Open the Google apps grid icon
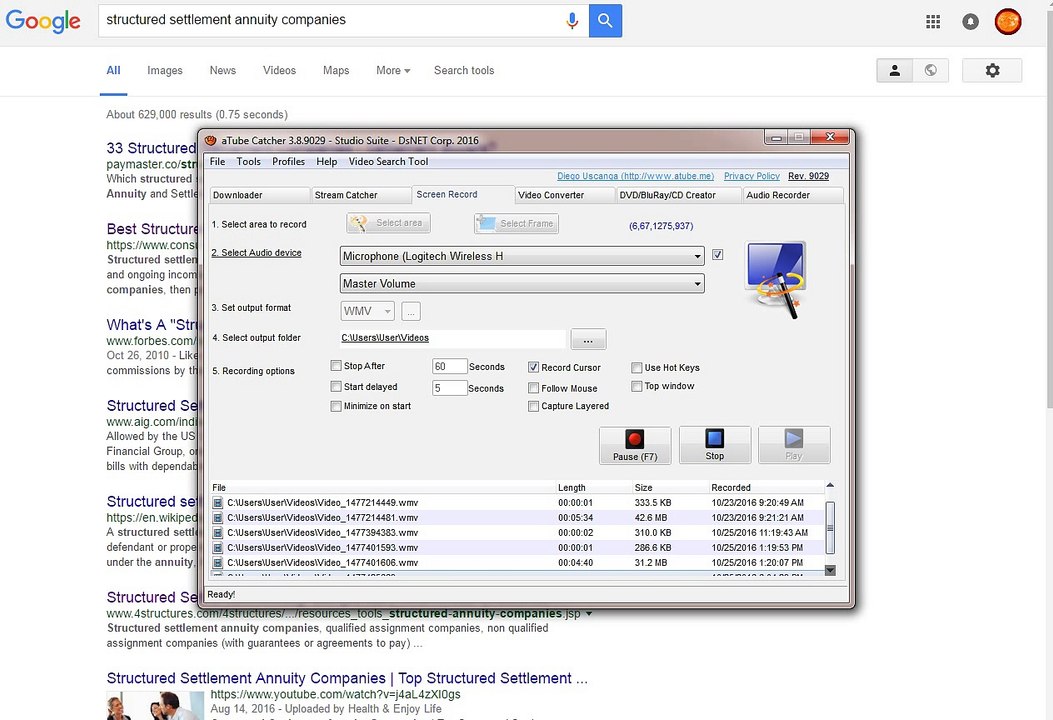Image resolution: width=1053 pixels, height=720 pixels. point(933,21)
